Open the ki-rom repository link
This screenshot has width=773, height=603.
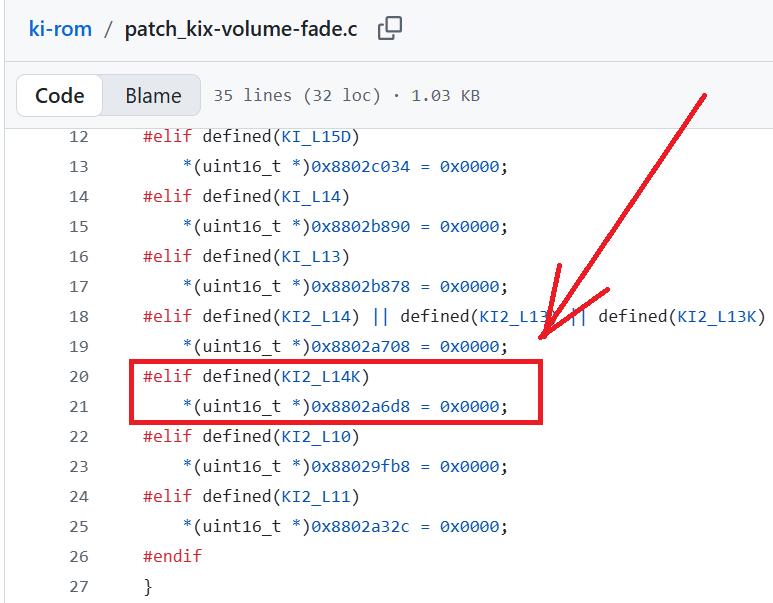click(60, 29)
